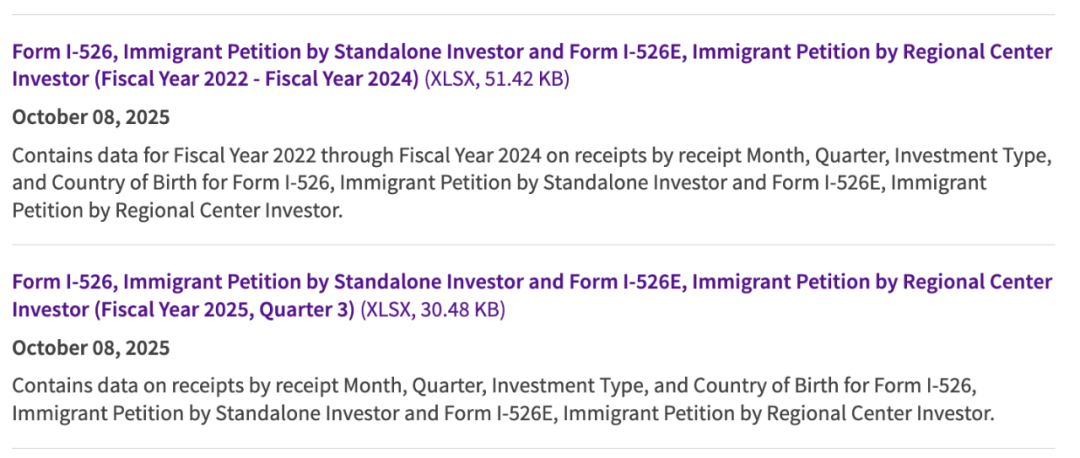The image size is (1080, 458).
Task: Click the bottom divider below Quarter 3 entry
Action: tap(533, 448)
